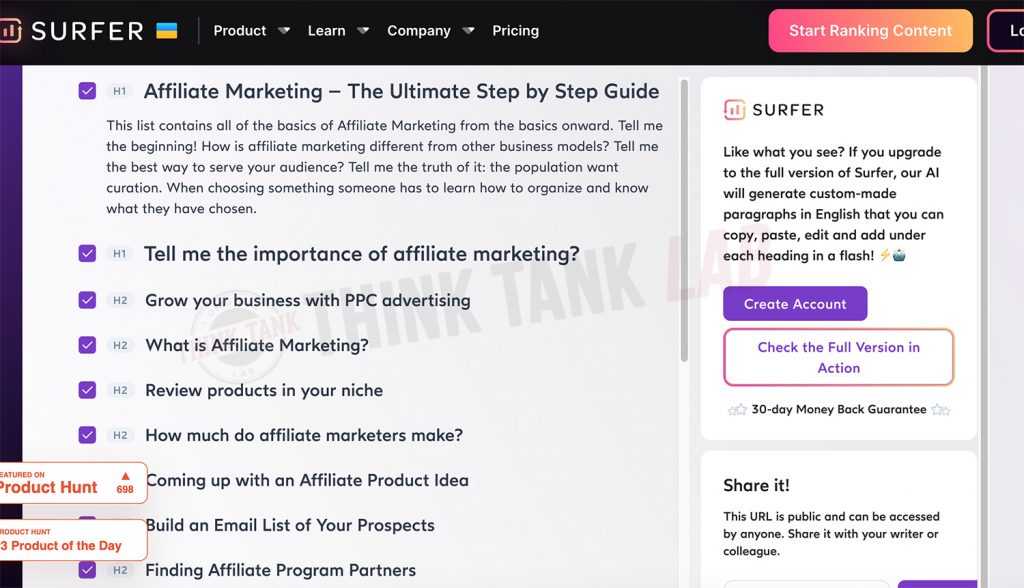Viewport: 1024px width, 588px height.
Task: Uncheck the 'Grow your business with PPC advertising' heading
Action: (87, 300)
